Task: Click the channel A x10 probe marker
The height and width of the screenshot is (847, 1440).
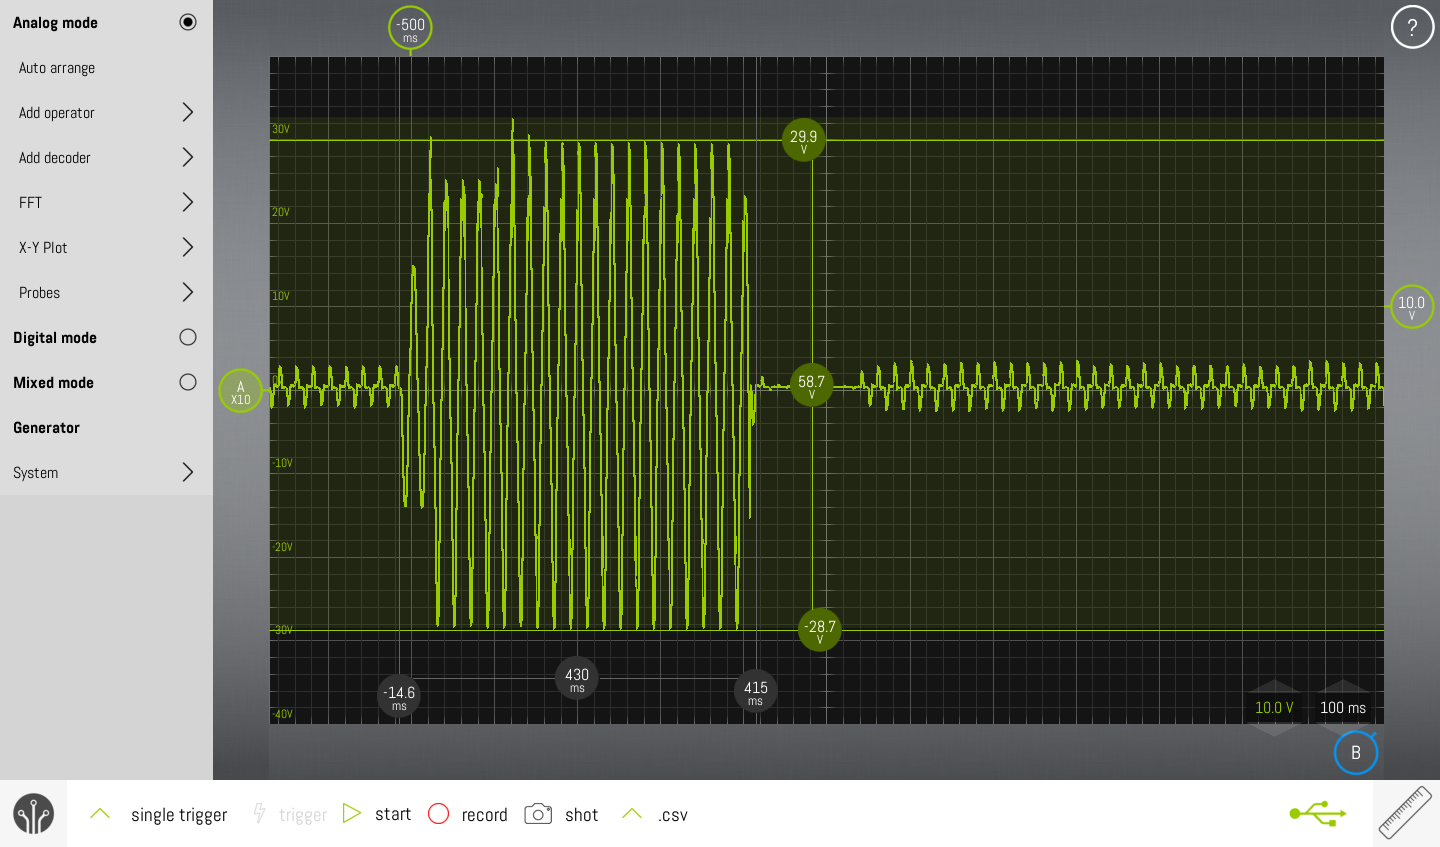Action: pos(240,391)
